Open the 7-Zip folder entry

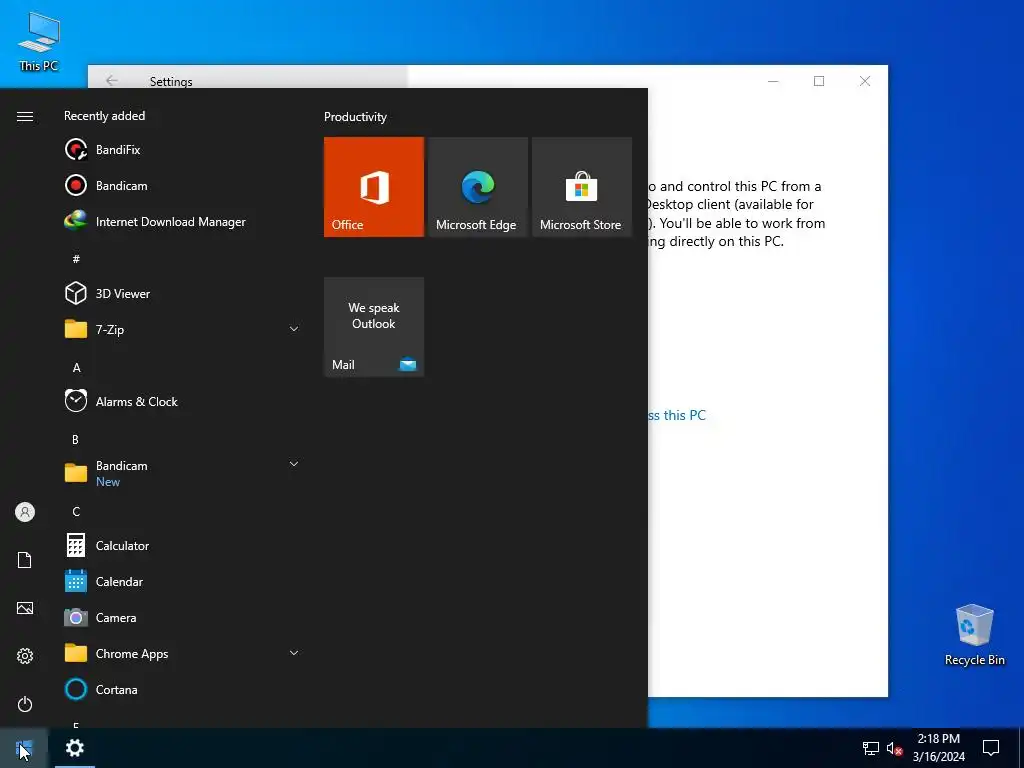click(183, 330)
